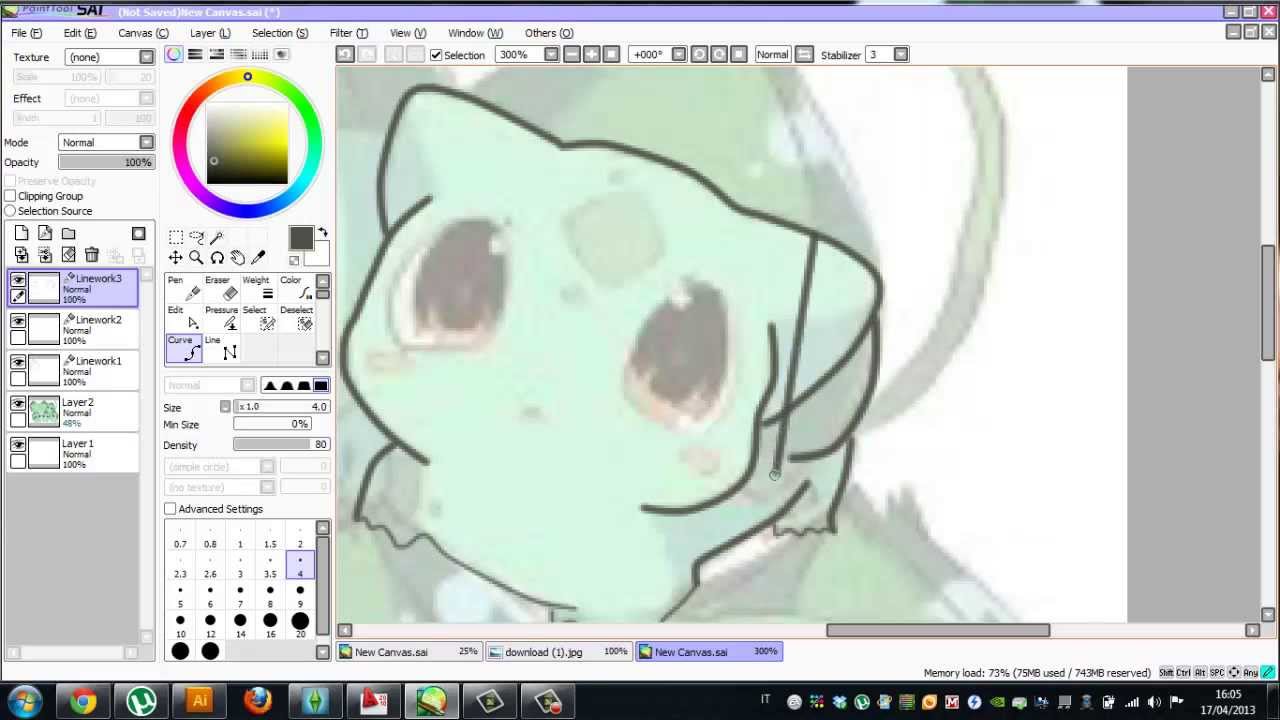Adjust the layer Opacity slider
This screenshot has height=720, width=1280.
[x=105, y=162]
